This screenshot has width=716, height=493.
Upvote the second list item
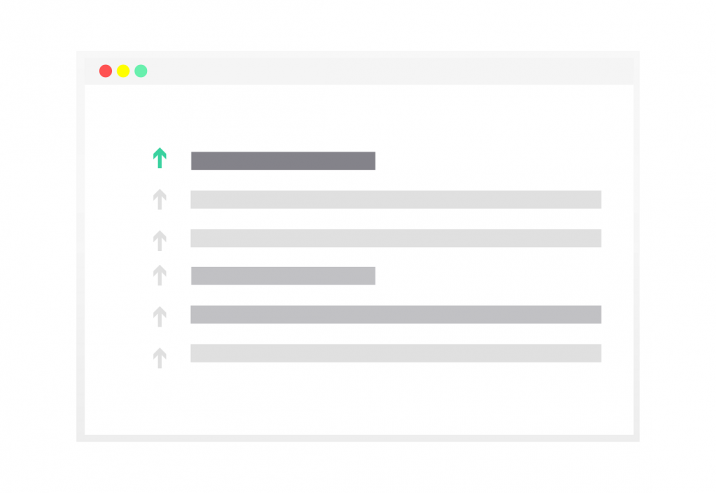coord(159,199)
